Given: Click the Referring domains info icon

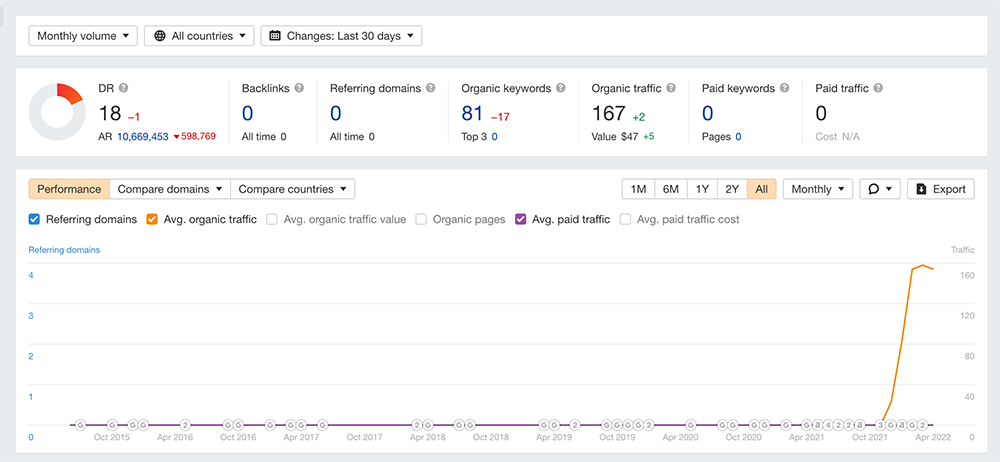Looking at the screenshot, I should click(430, 89).
